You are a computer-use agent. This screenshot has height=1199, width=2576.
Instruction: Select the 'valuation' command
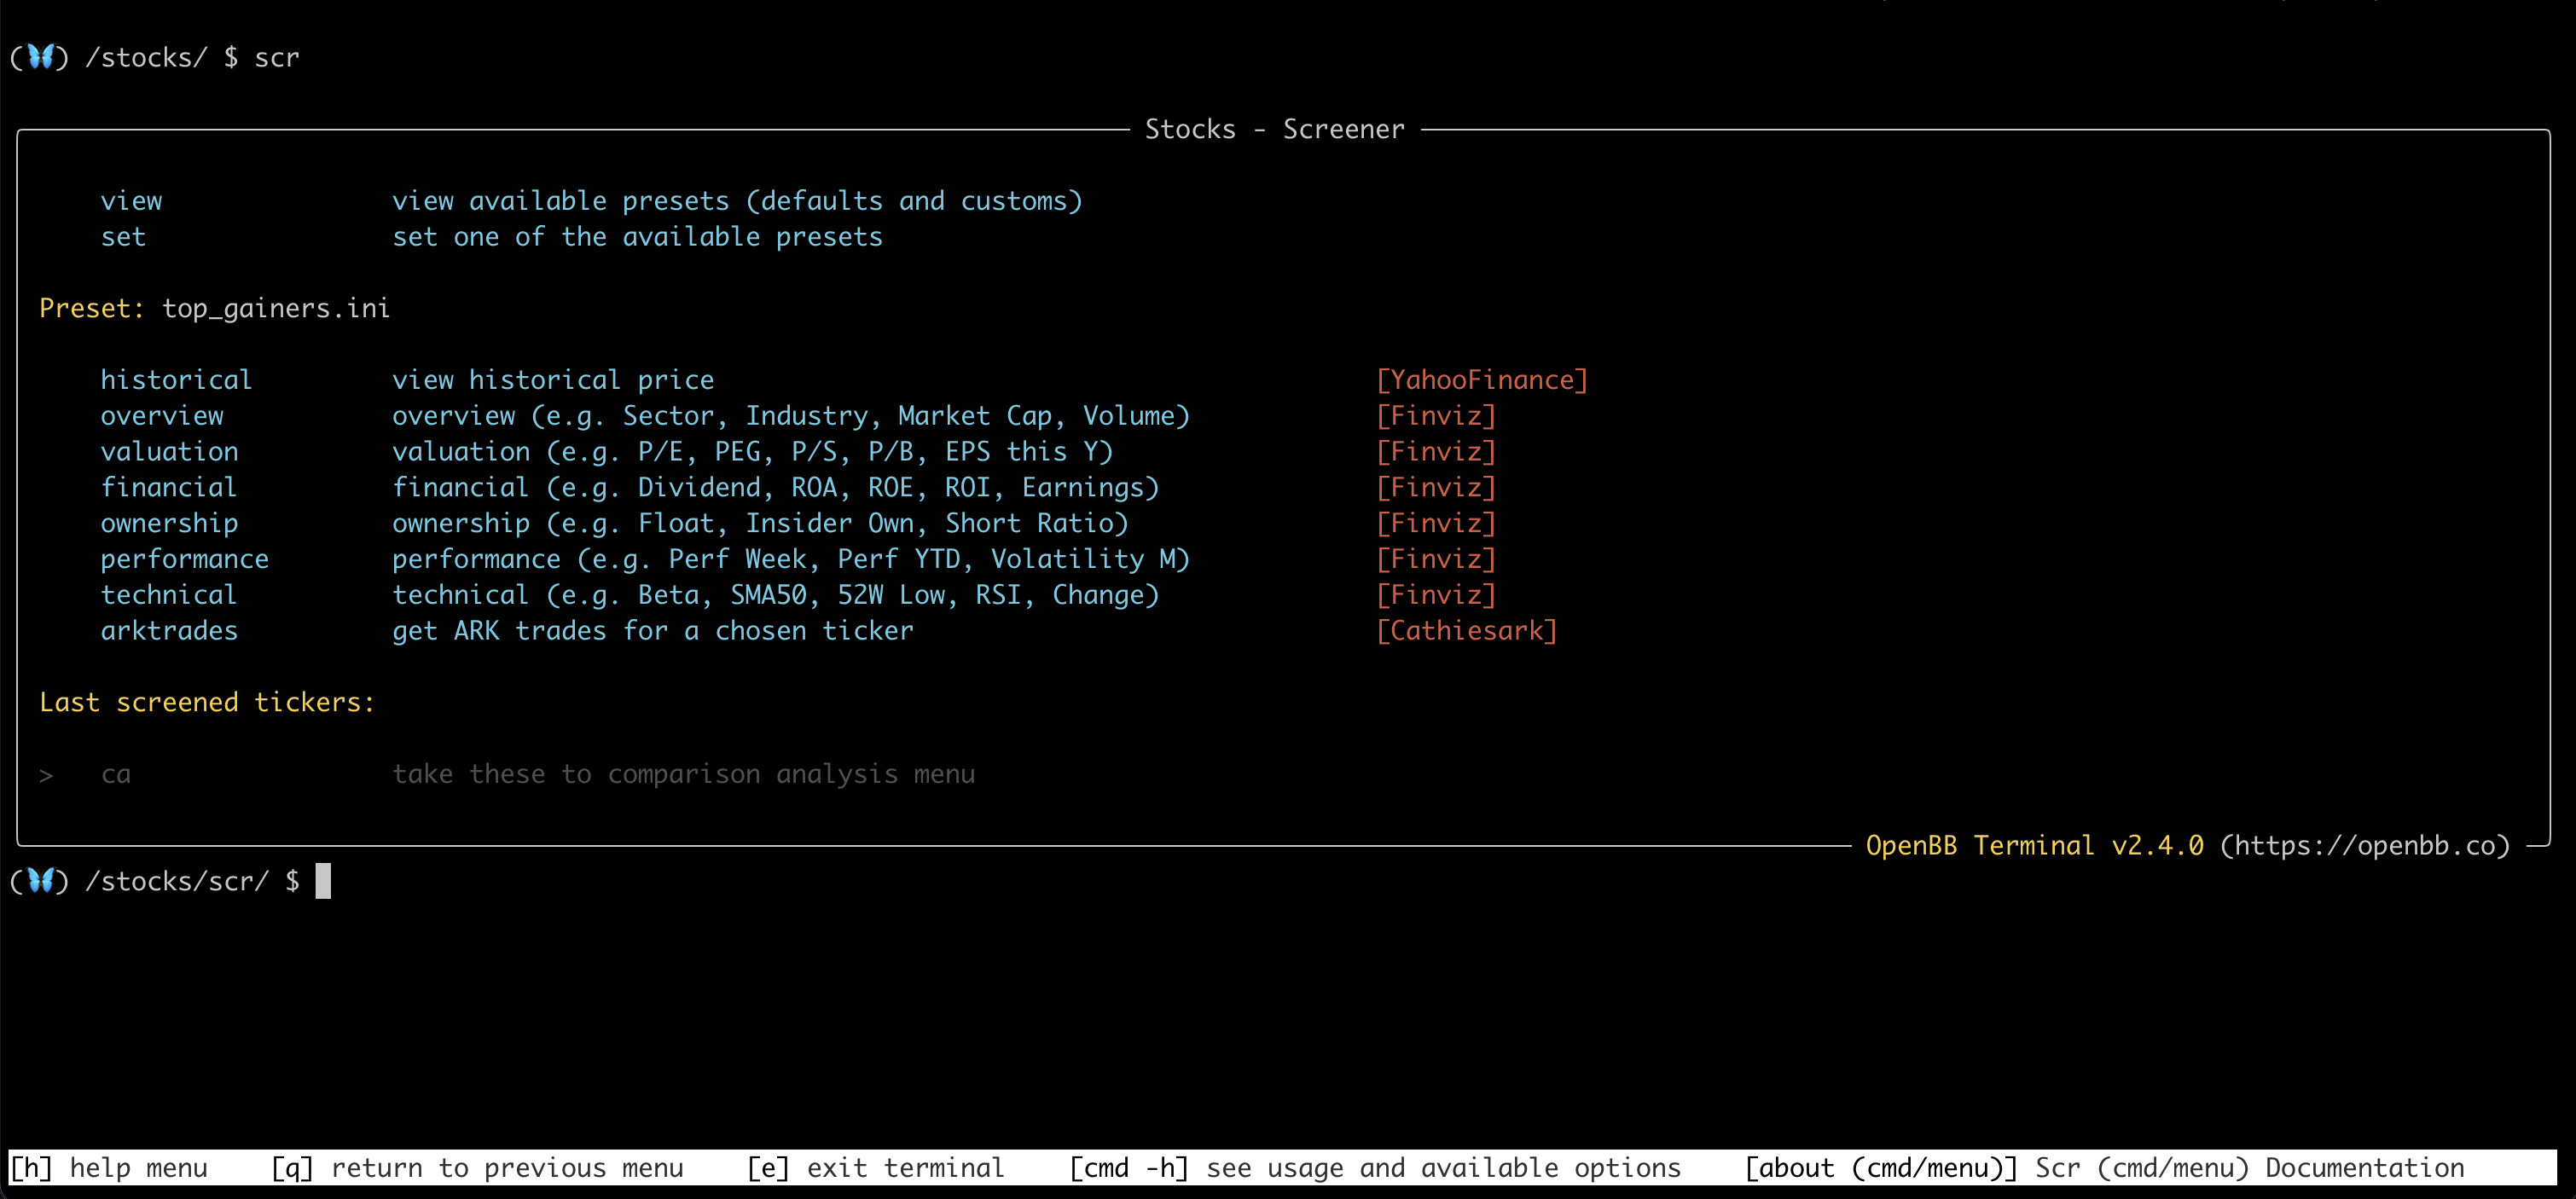click(x=169, y=452)
